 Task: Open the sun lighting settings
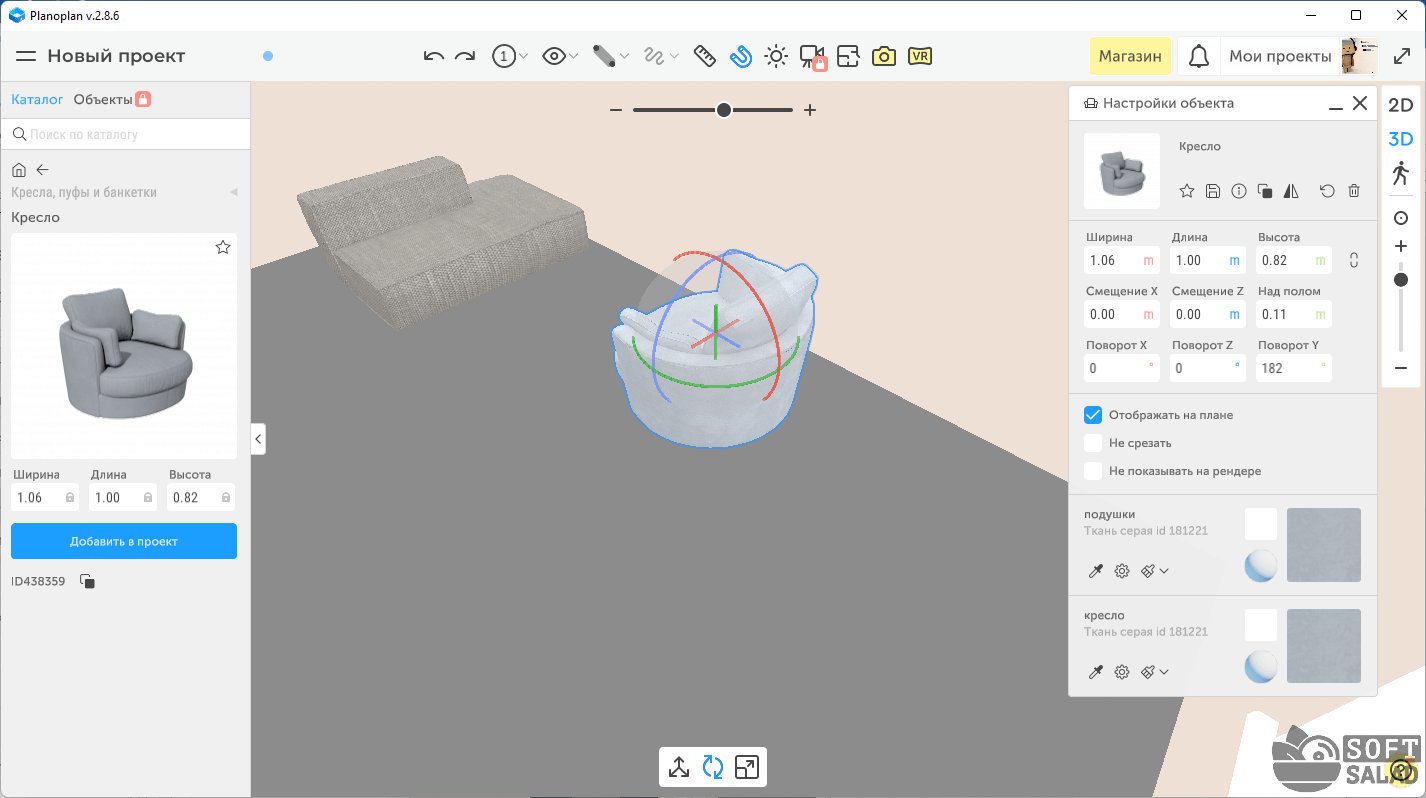[x=775, y=57]
